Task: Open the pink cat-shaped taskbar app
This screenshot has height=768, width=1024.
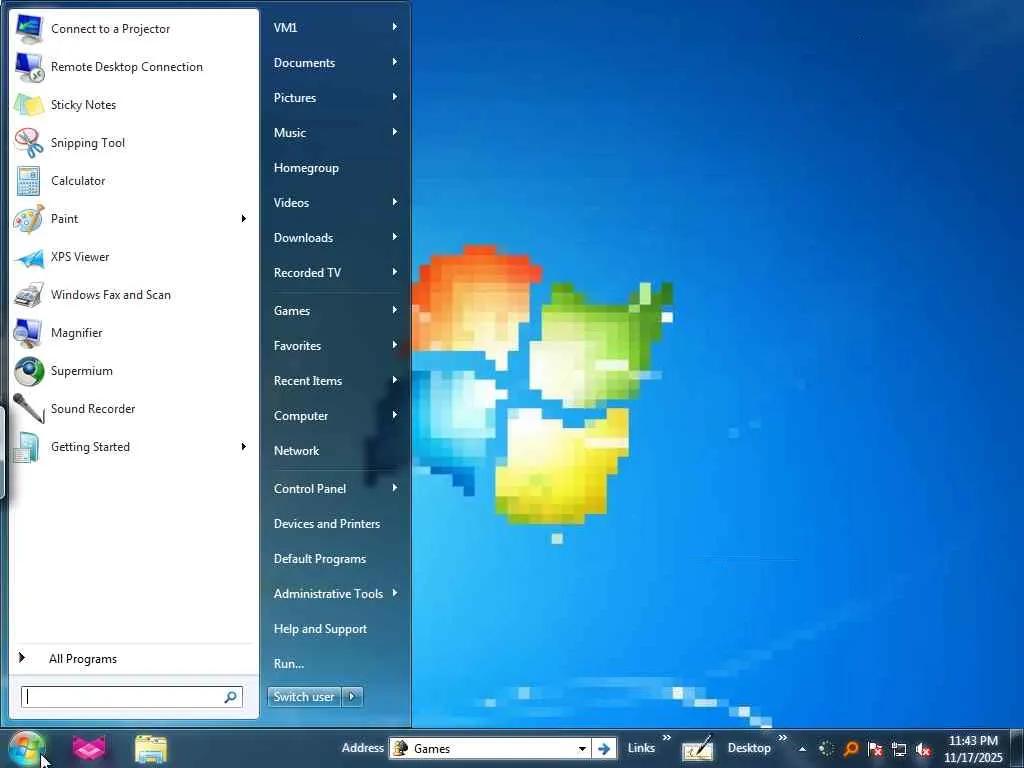Action: coord(89,748)
